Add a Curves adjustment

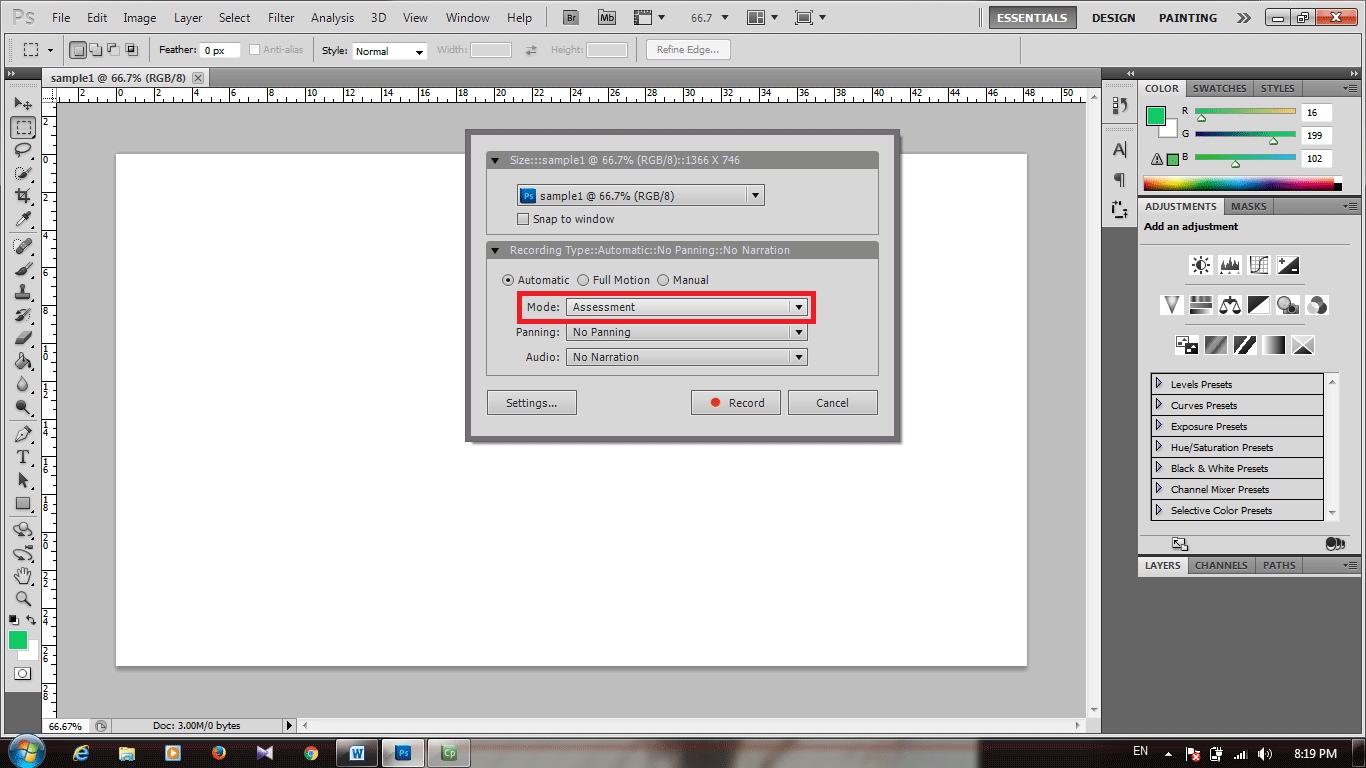(1259, 265)
